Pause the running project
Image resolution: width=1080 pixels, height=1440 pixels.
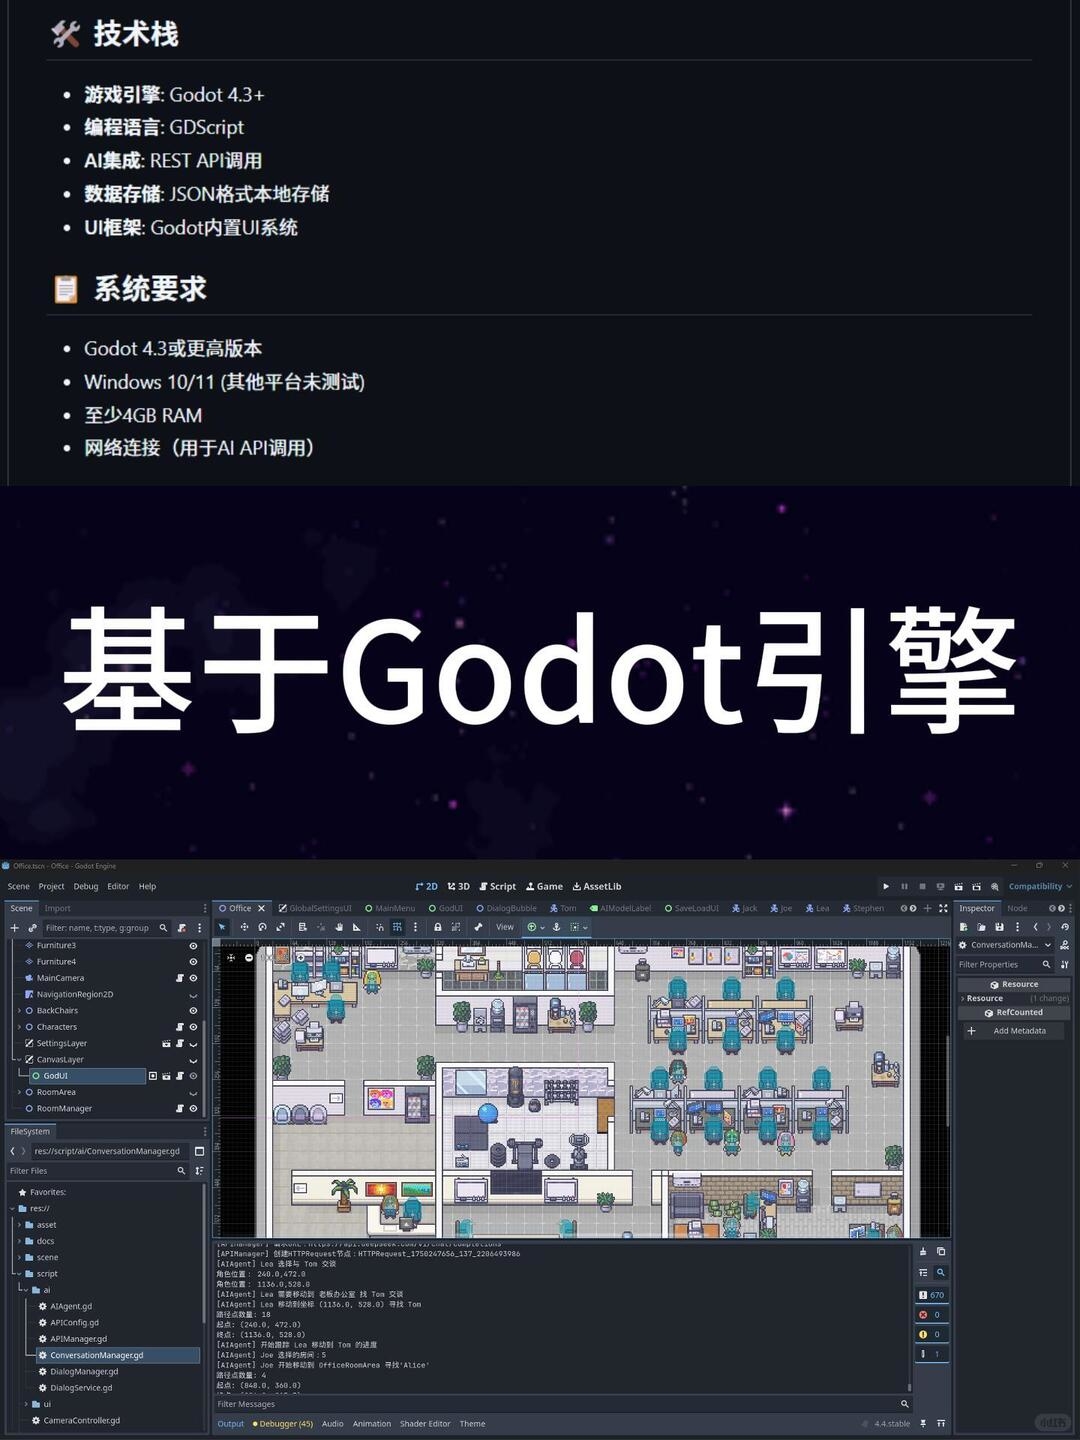point(904,886)
